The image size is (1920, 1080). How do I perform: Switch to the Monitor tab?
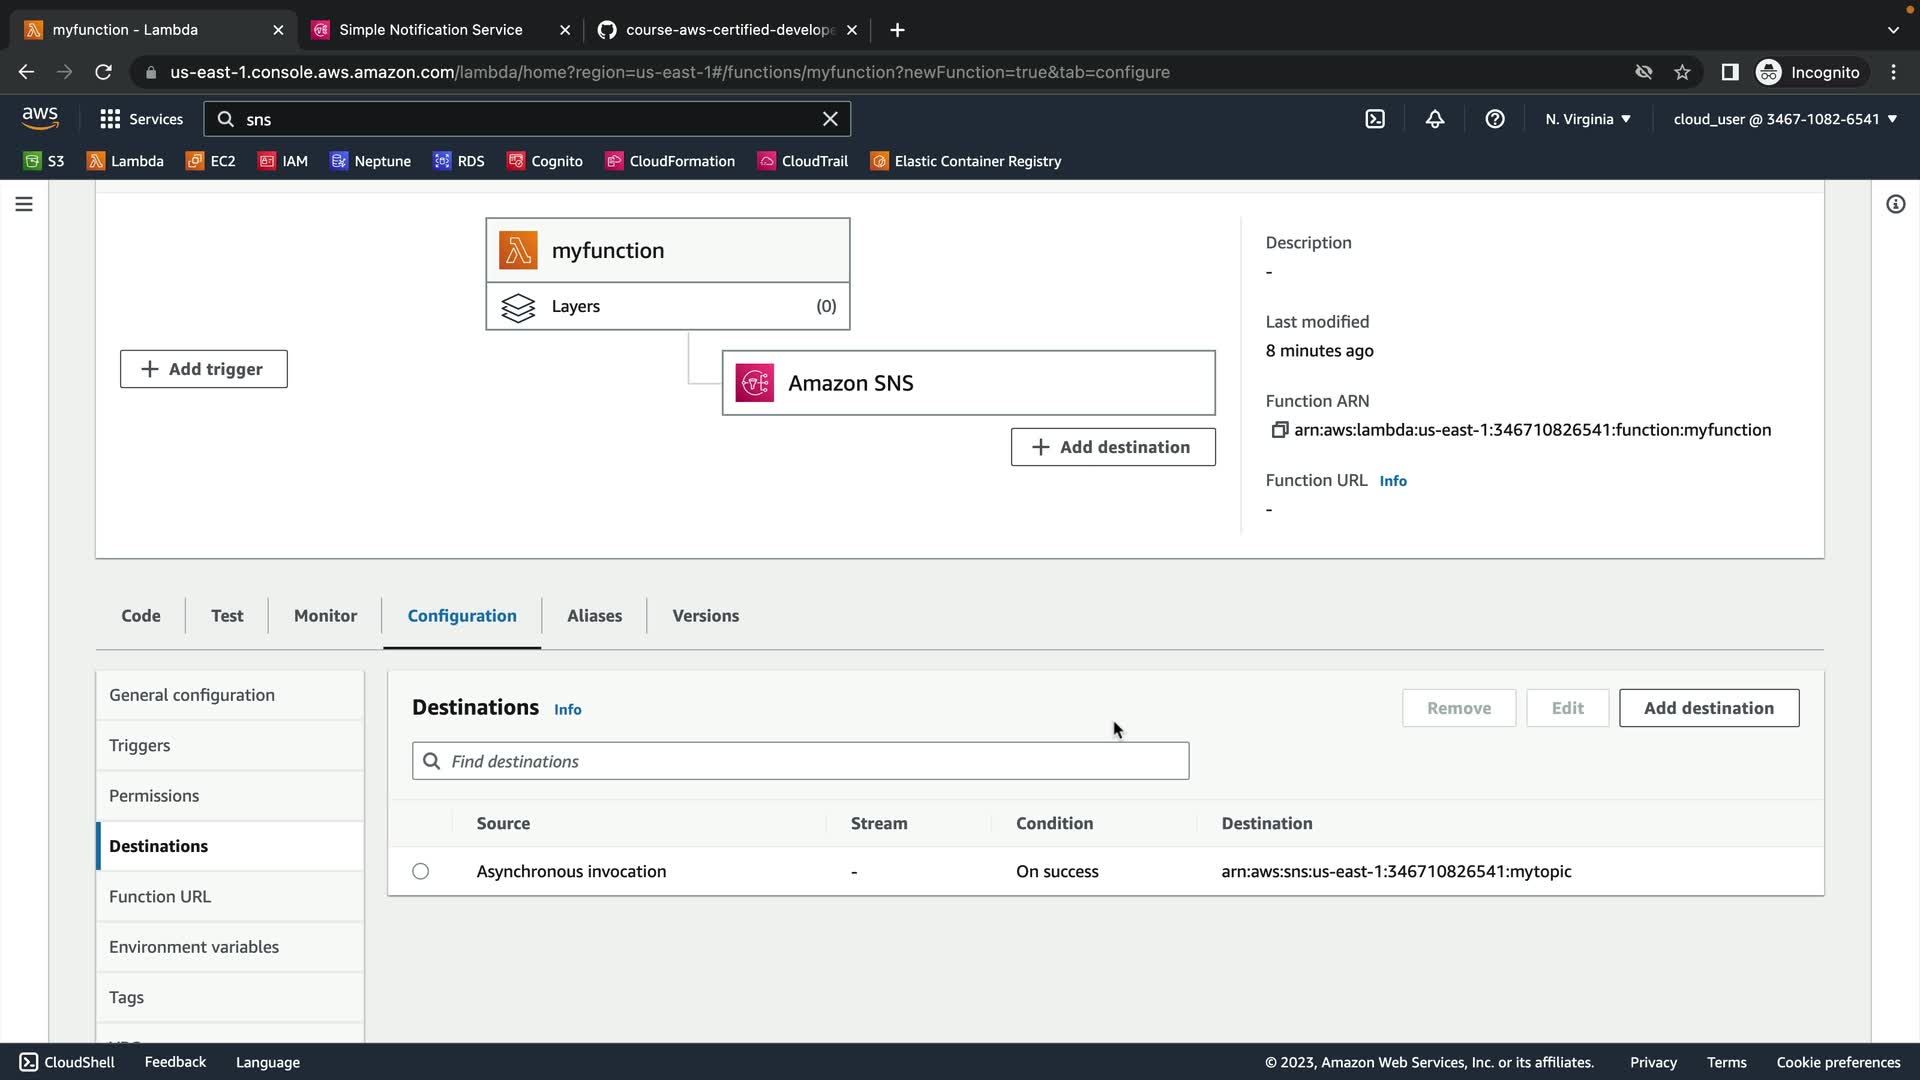pos(325,616)
